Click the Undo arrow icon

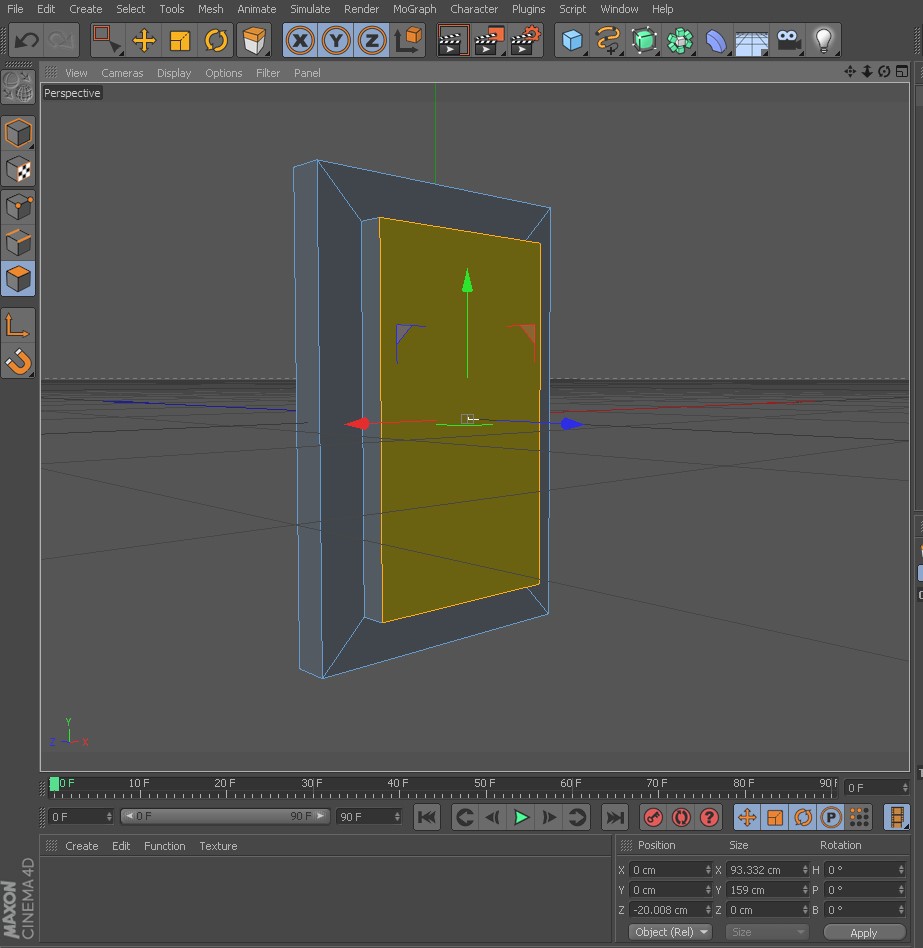pos(27,41)
